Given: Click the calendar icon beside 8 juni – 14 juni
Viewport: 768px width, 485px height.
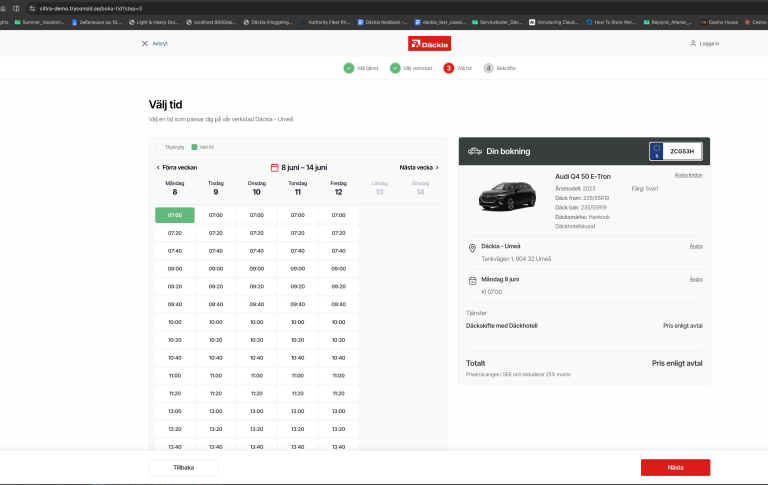Looking at the screenshot, I should click(275, 168).
